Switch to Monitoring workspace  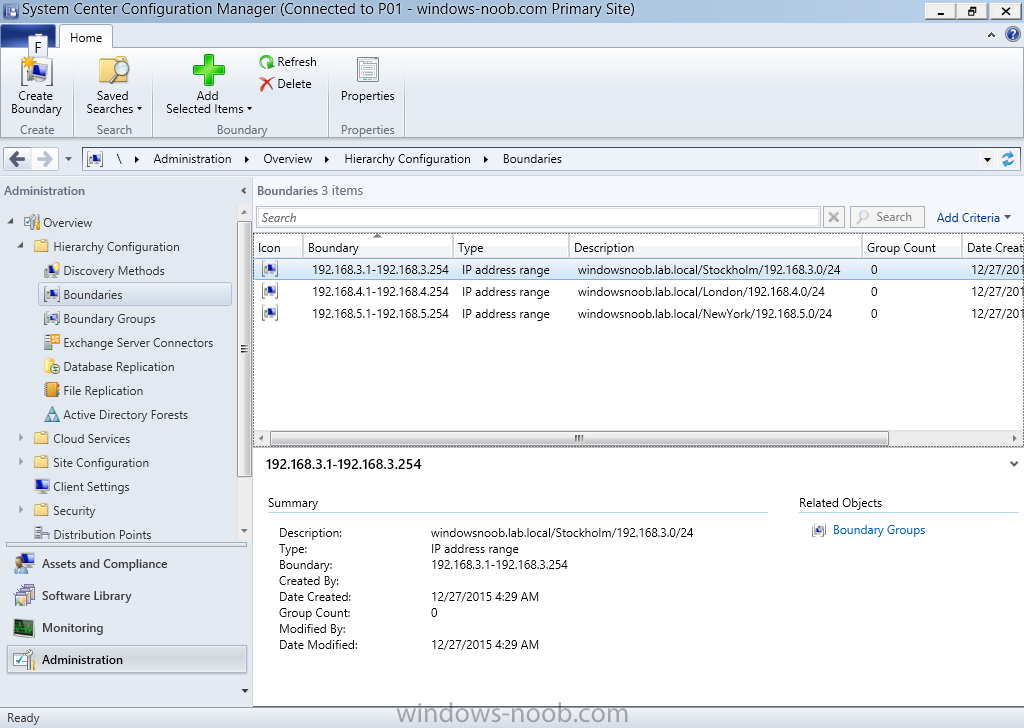click(127, 627)
